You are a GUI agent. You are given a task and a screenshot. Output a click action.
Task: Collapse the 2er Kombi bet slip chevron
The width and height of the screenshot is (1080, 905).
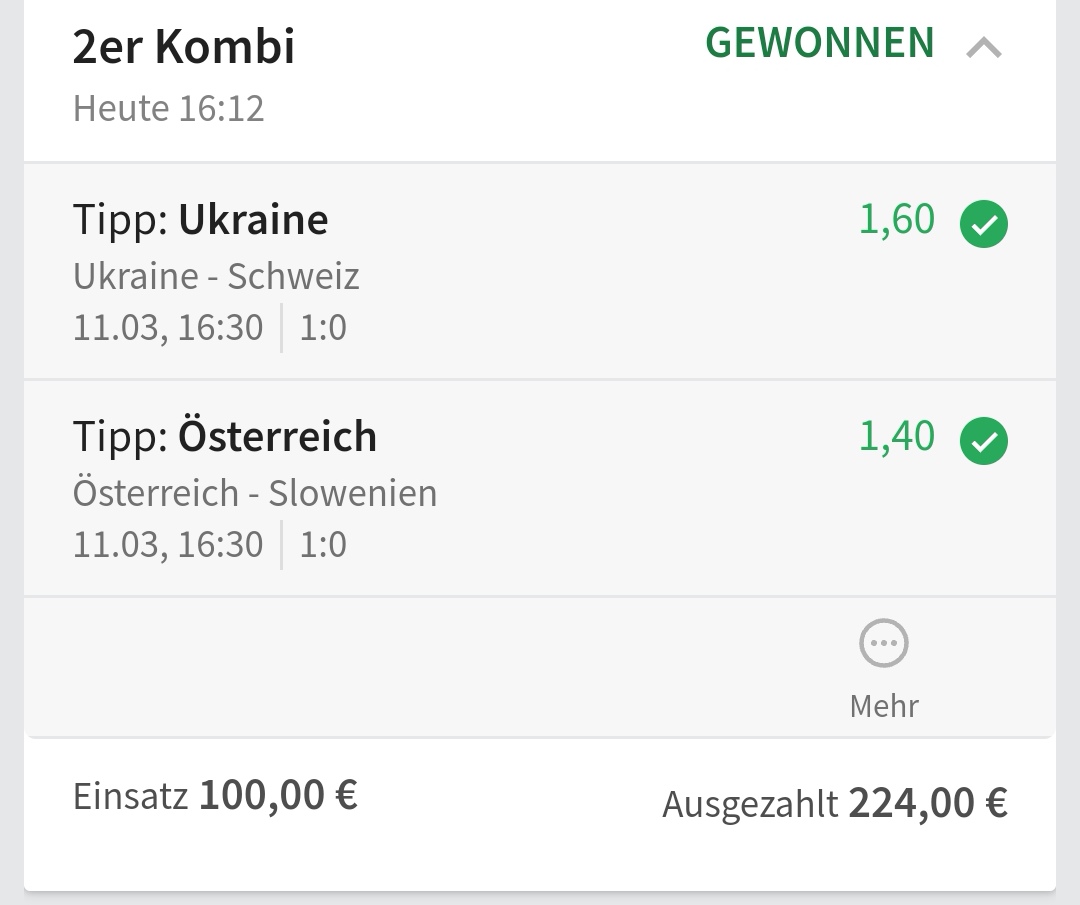pos(984,47)
